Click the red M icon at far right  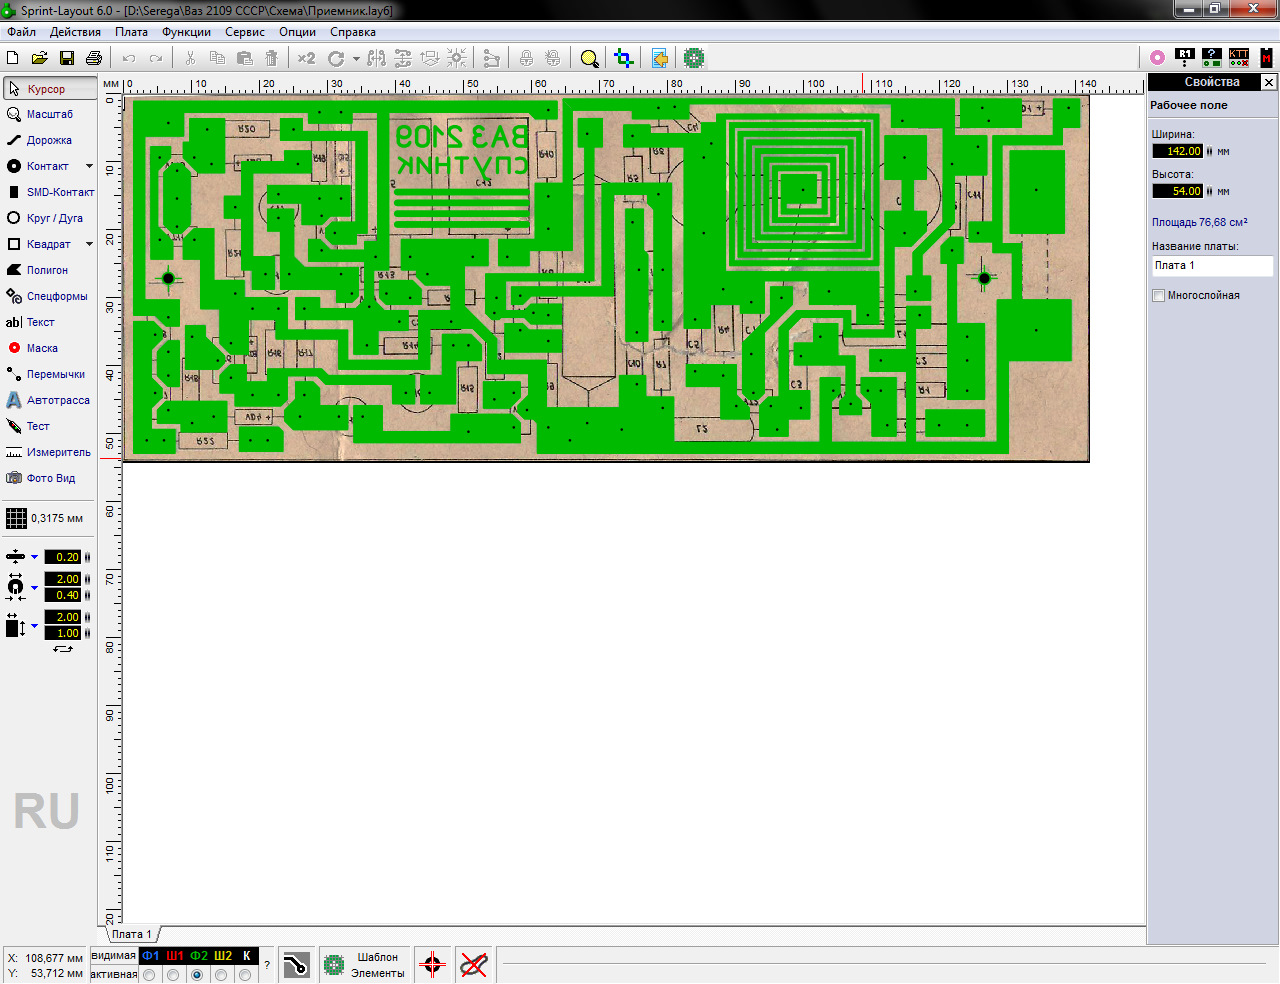1267,58
